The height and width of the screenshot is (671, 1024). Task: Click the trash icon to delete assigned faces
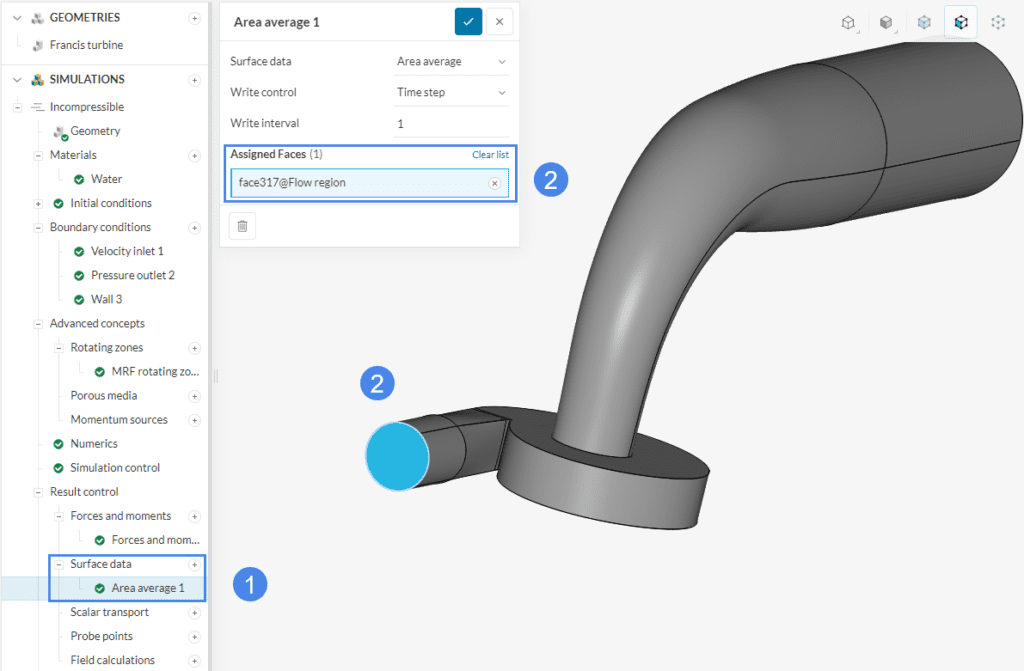click(241, 225)
